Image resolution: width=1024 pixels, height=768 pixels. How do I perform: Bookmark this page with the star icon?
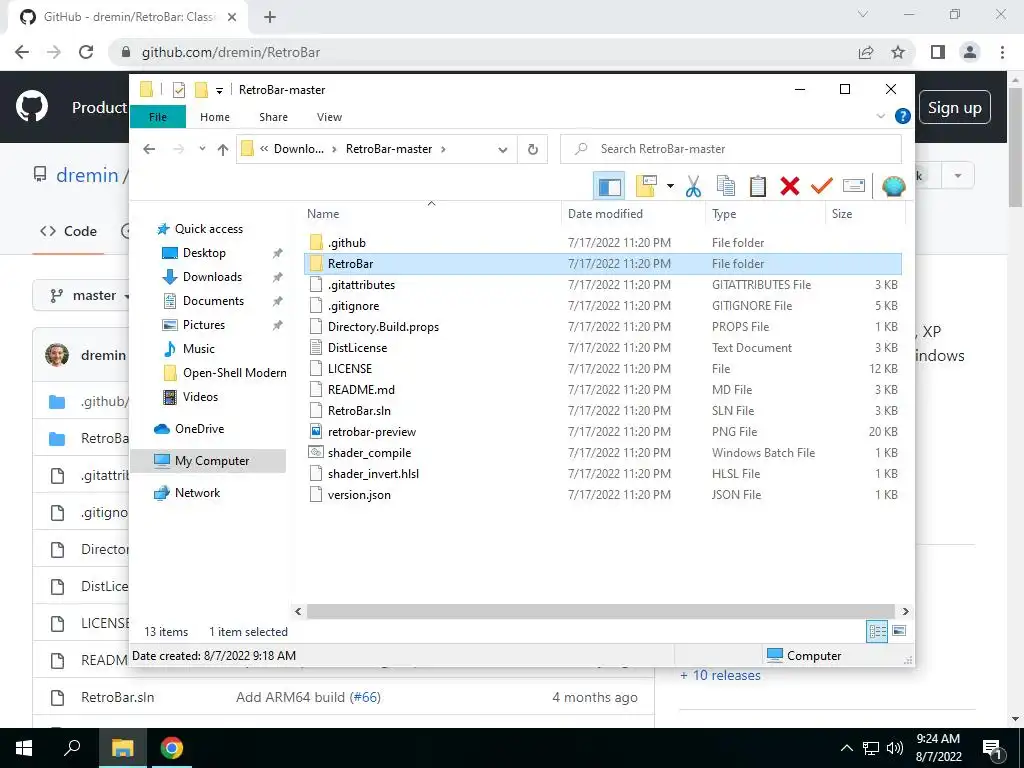pyautogui.click(x=898, y=52)
